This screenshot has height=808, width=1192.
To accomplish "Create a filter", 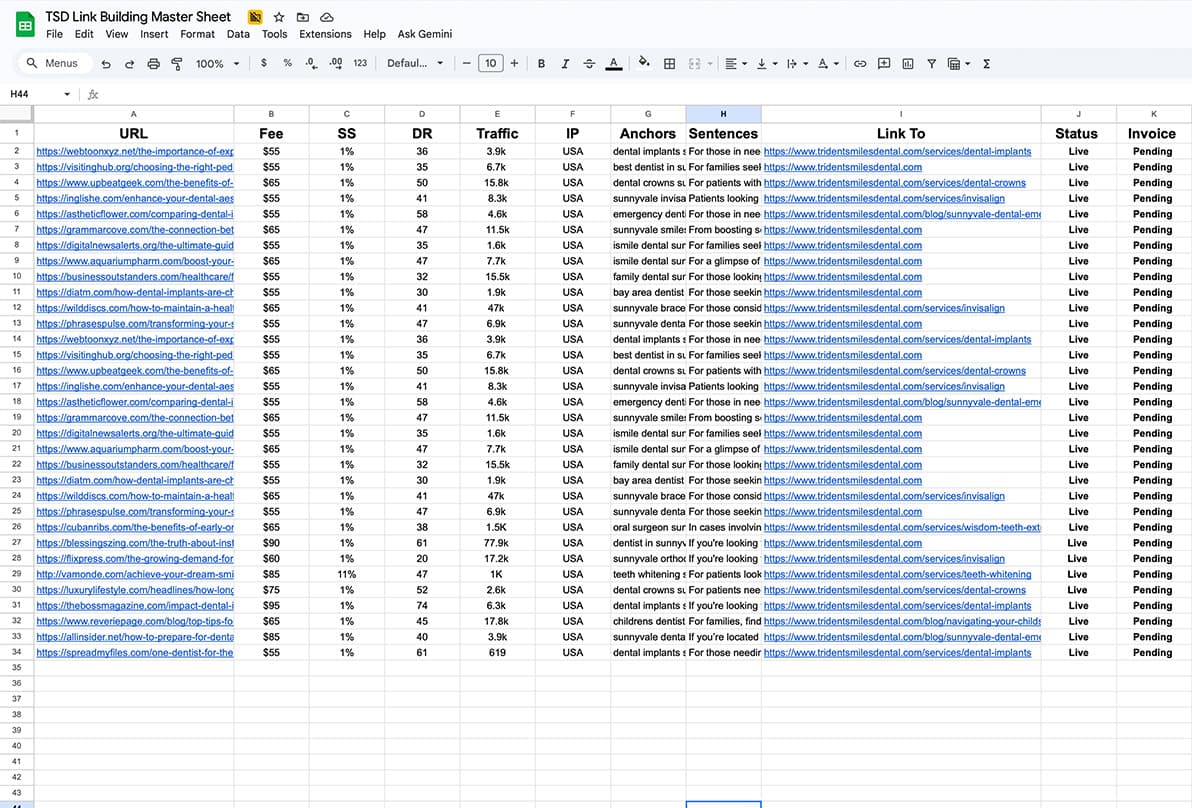I will tap(931, 64).
